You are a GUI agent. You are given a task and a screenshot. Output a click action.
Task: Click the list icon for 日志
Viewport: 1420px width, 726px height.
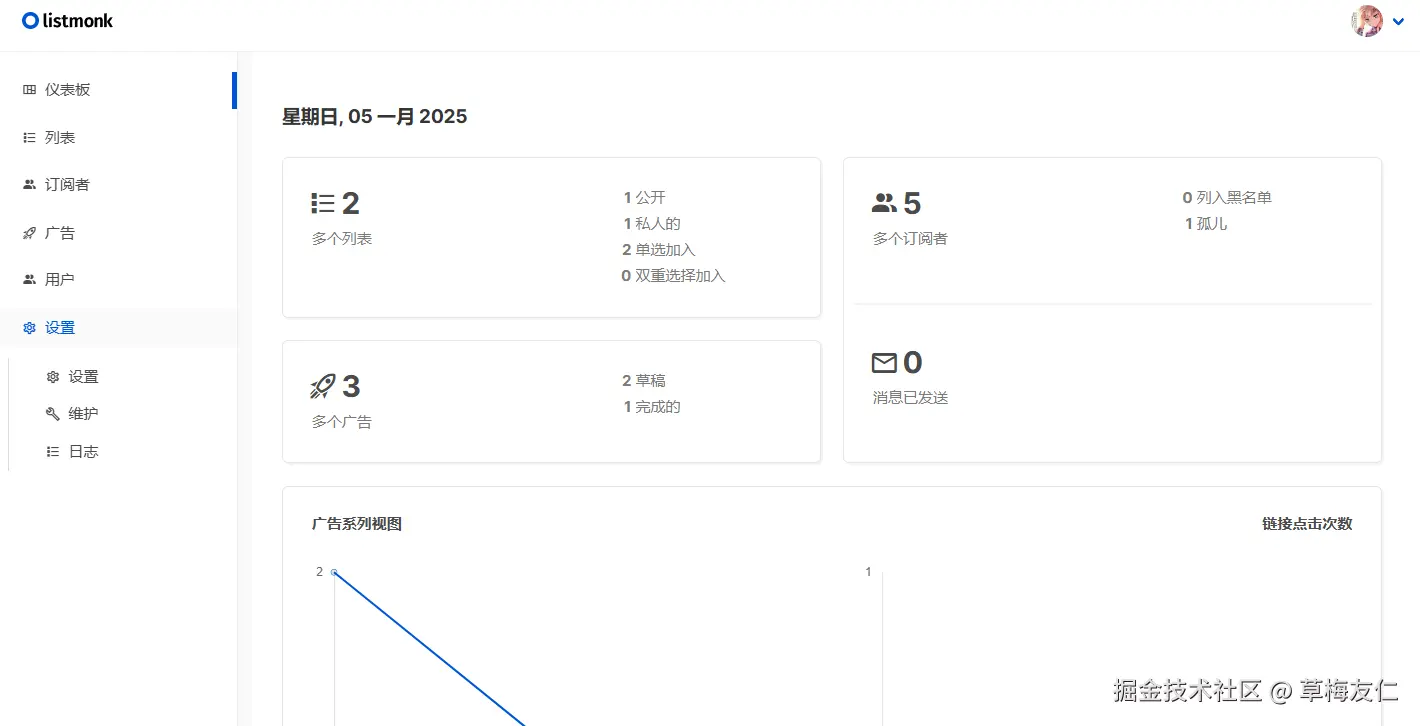tap(53, 452)
